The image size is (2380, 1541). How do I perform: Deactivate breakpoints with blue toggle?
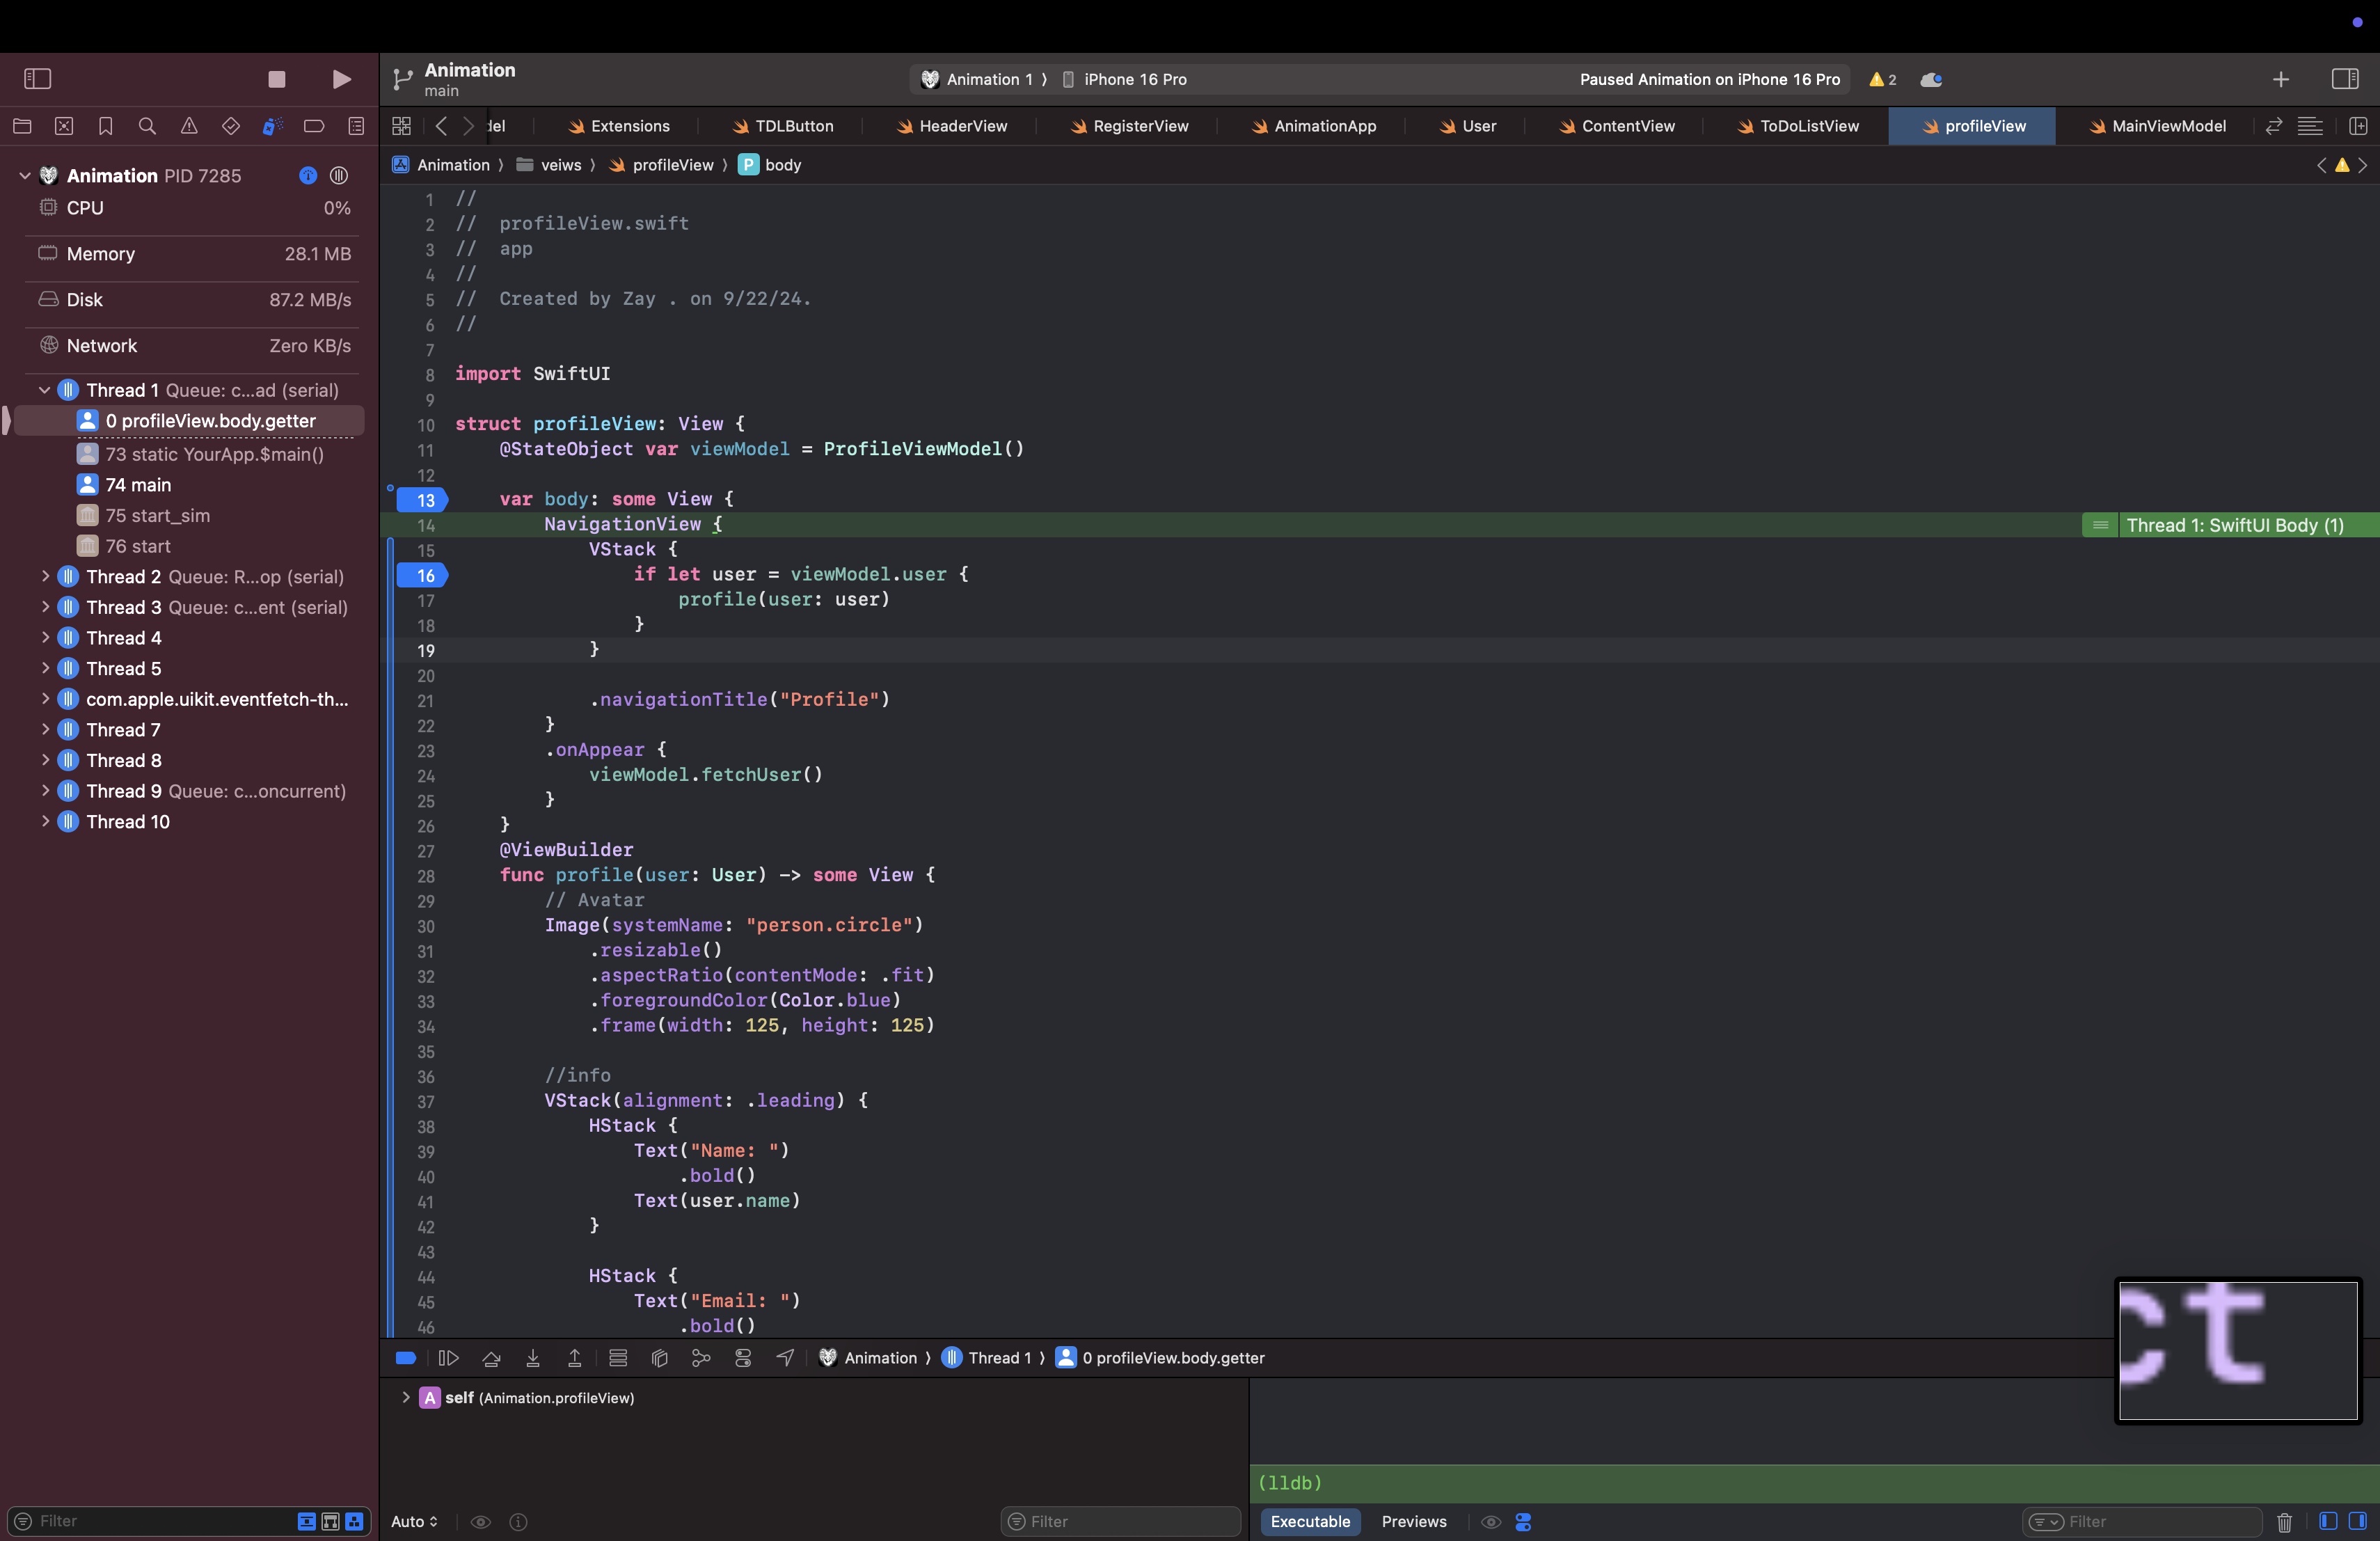tap(406, 1358)
